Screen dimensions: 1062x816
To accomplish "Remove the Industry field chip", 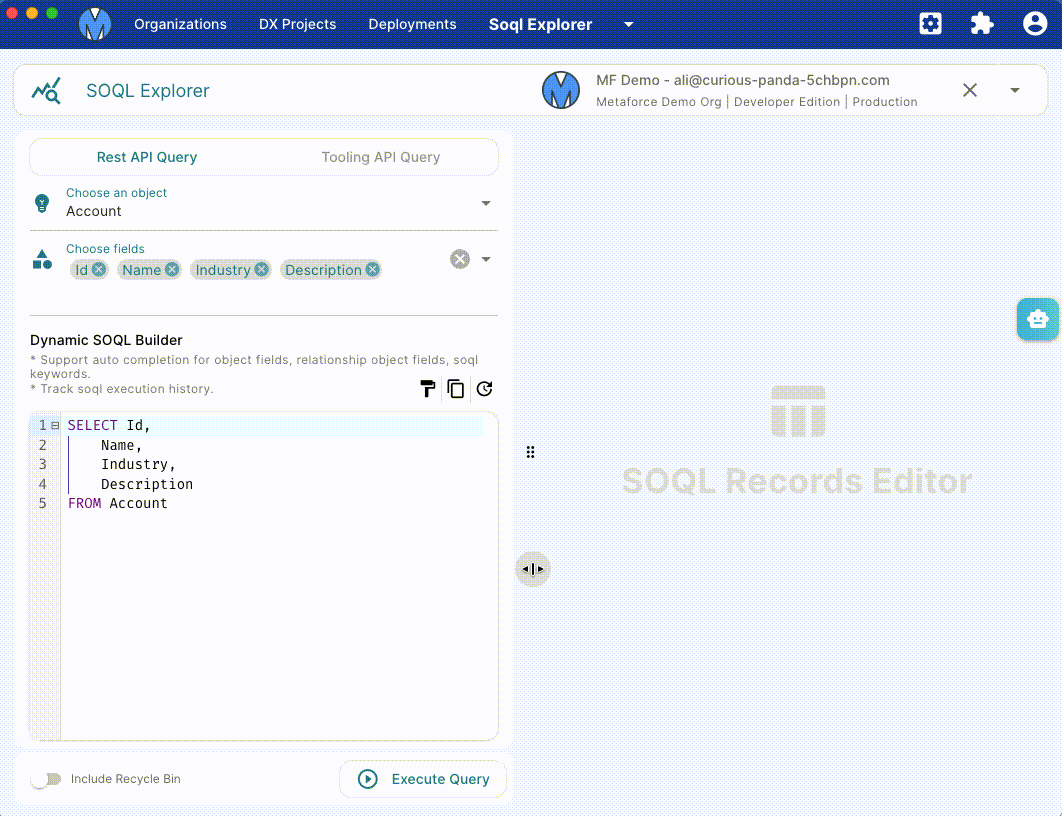I will pos(261,270).
